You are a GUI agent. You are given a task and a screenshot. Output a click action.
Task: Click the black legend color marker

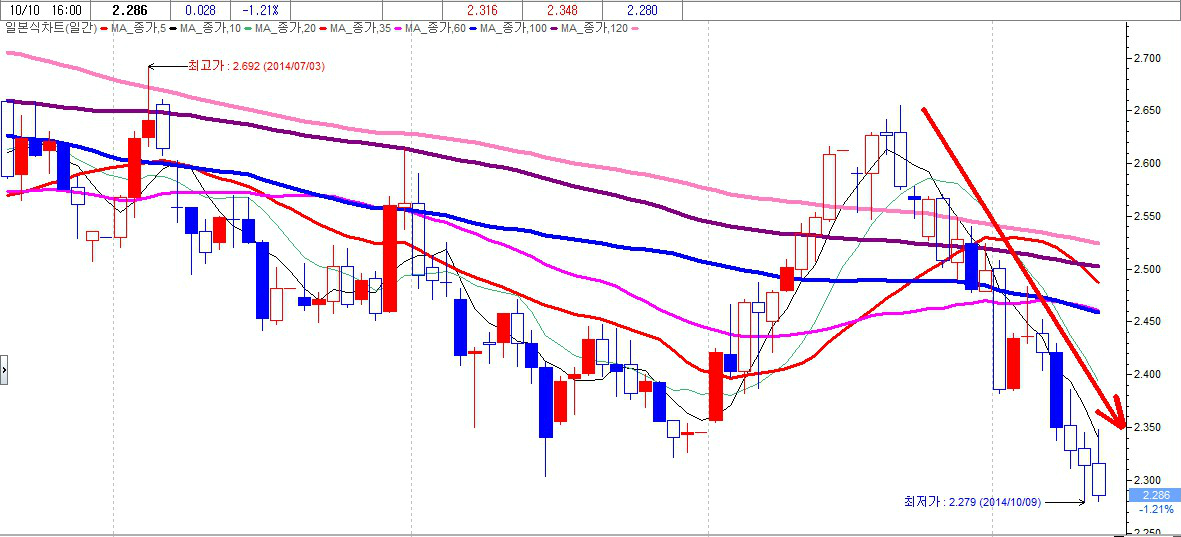[x=172, y=29]
